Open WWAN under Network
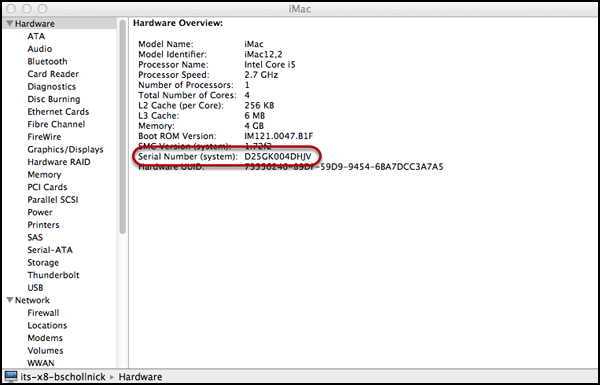600x385 pixels. click(x=41, y=363)
